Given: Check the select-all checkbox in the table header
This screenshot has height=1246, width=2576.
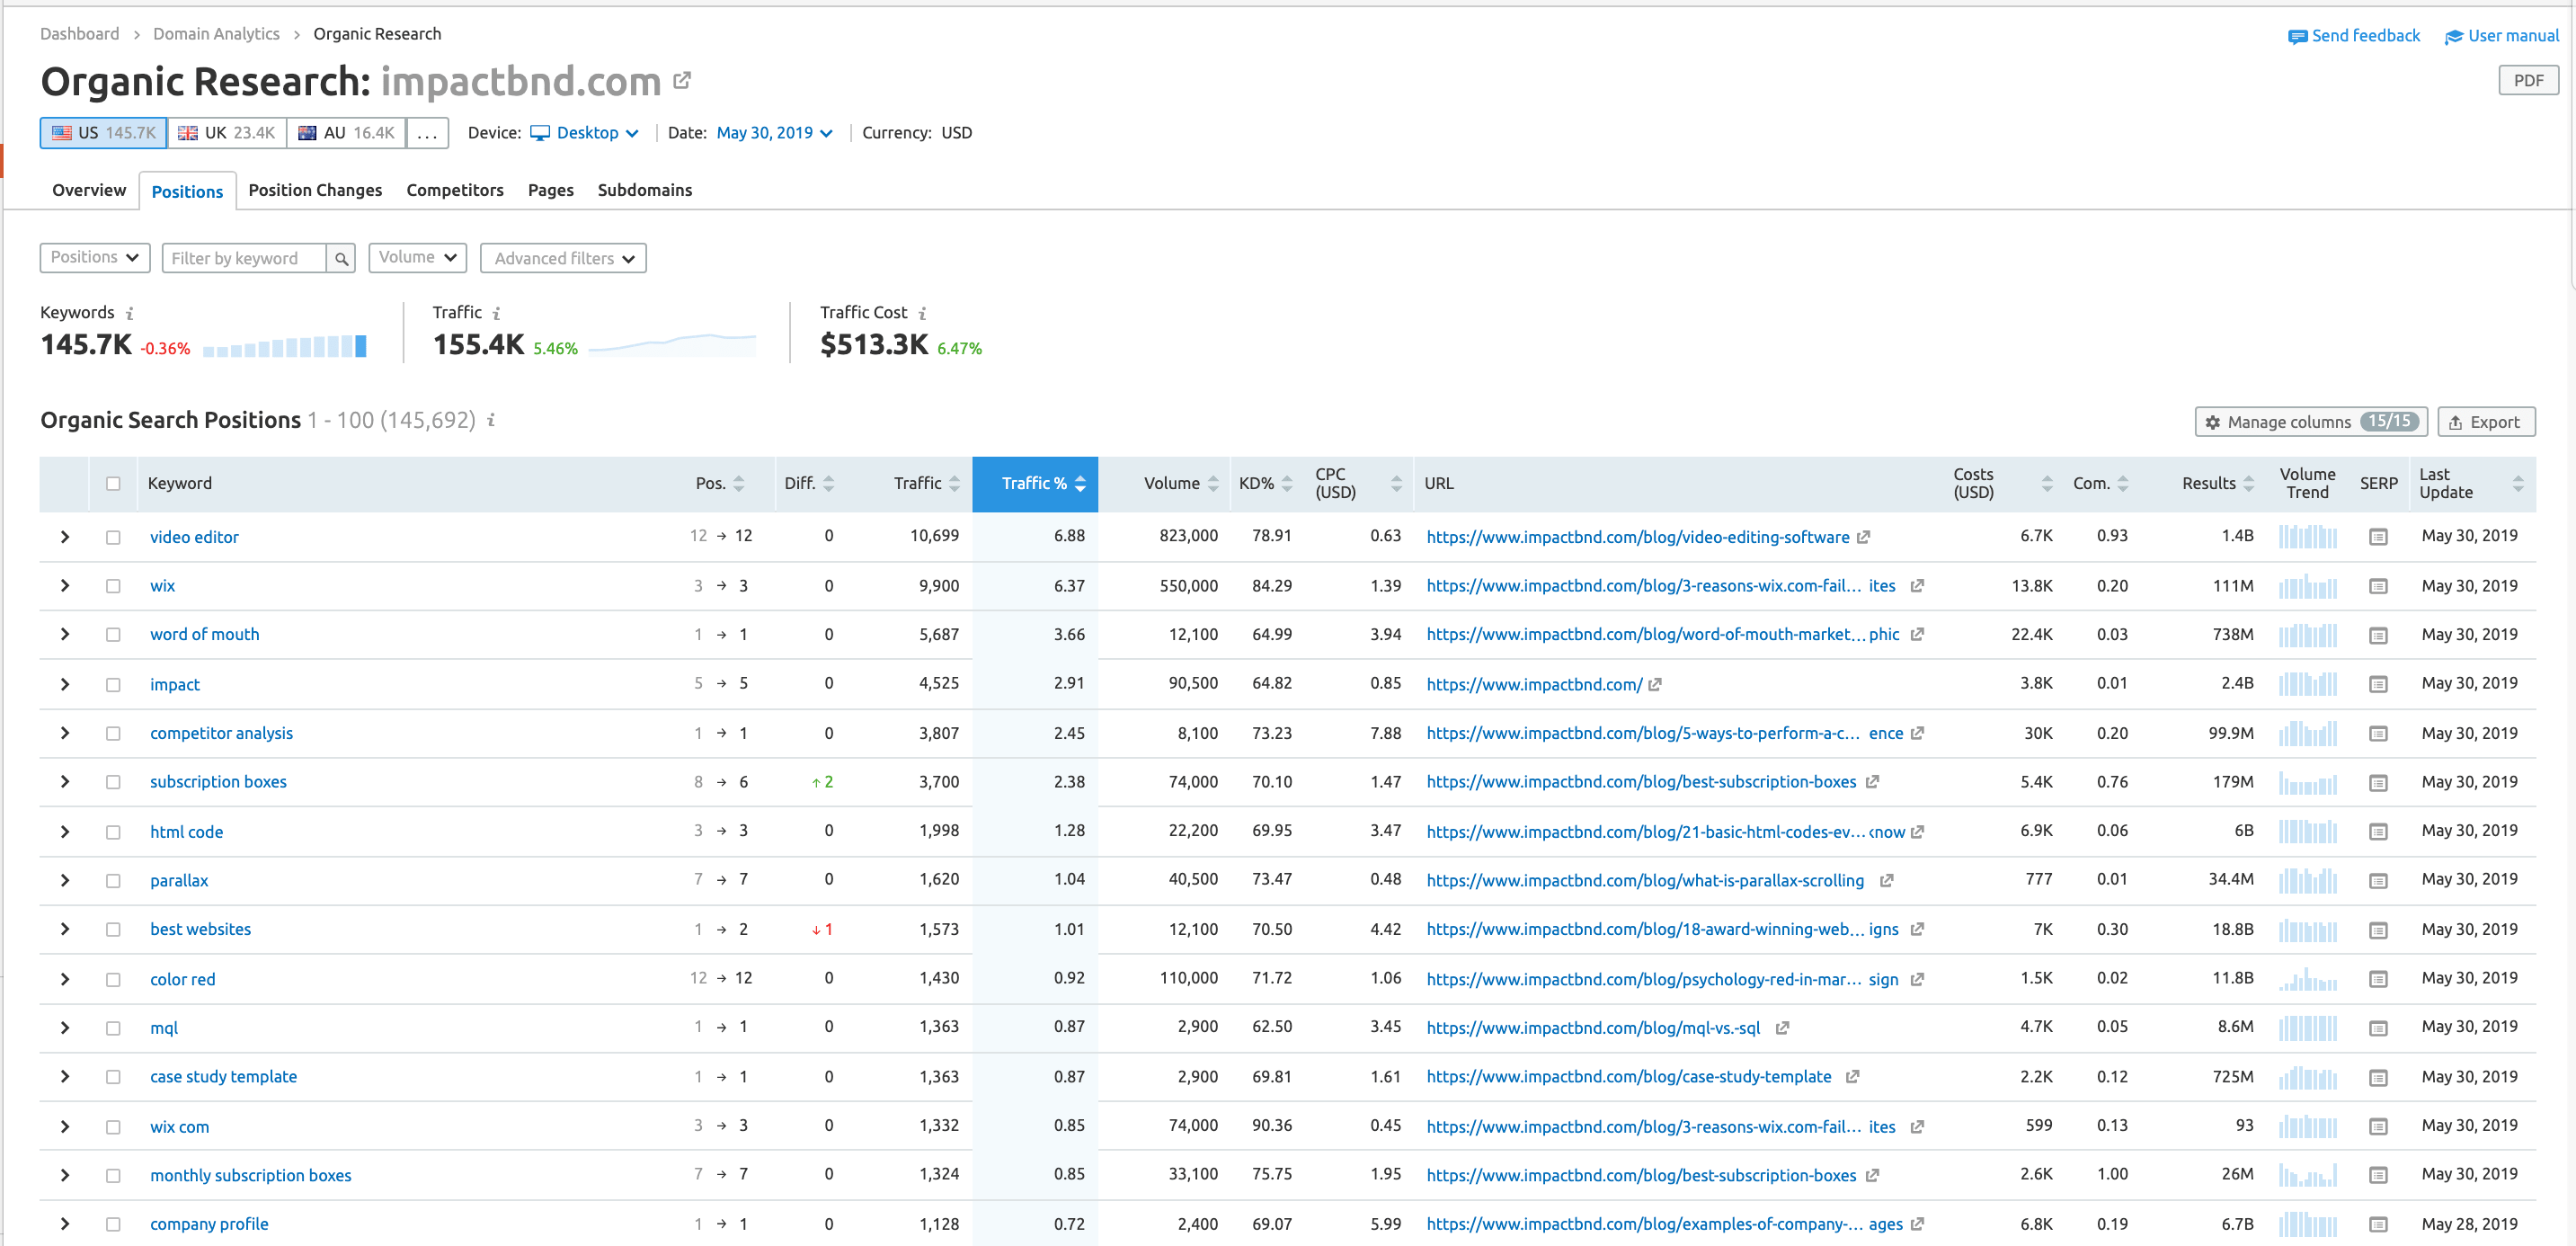Looking at the screenshot, I should (x=113, y=483).
